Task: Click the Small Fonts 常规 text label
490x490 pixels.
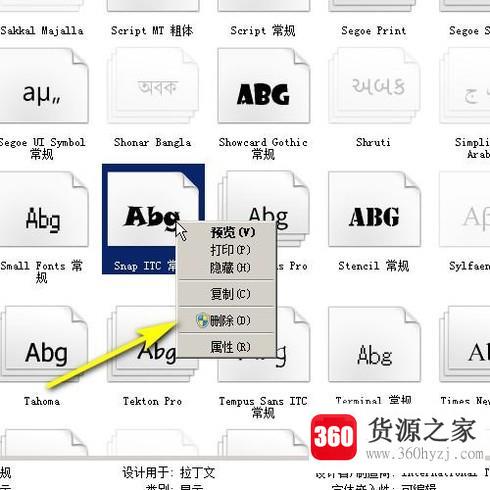Action: (42, 272)
